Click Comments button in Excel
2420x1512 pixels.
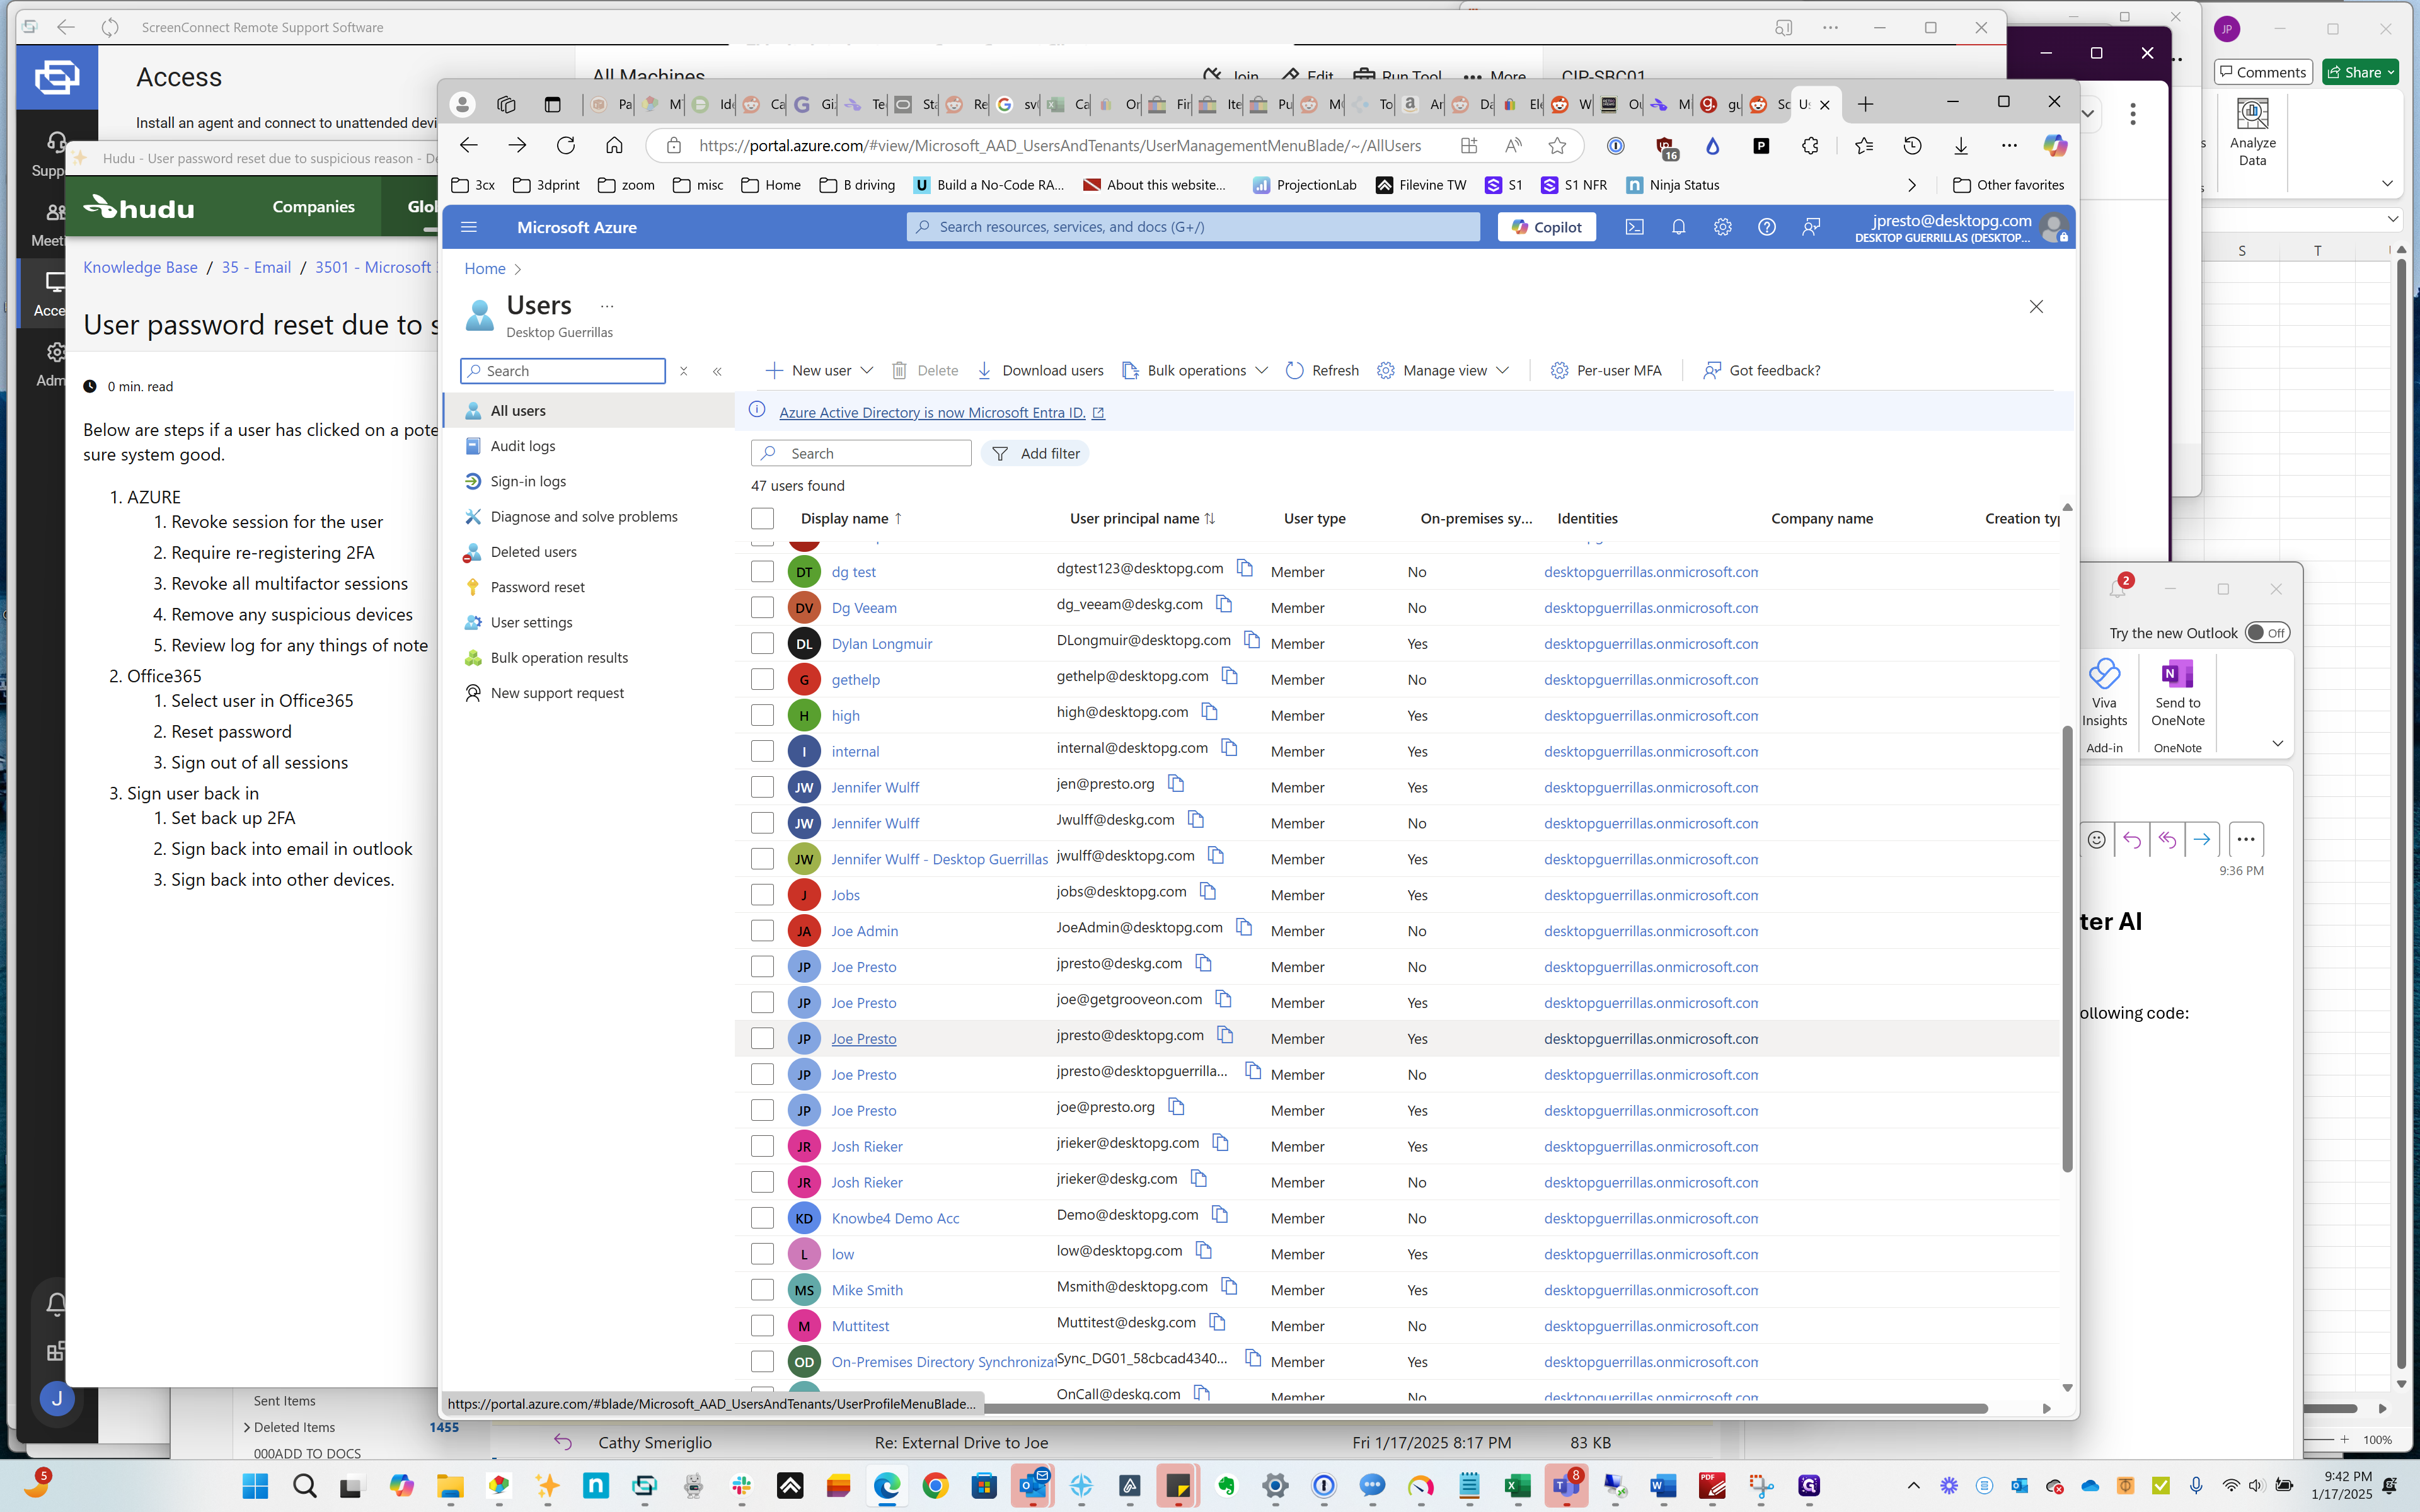click(x=2262, y=72)
